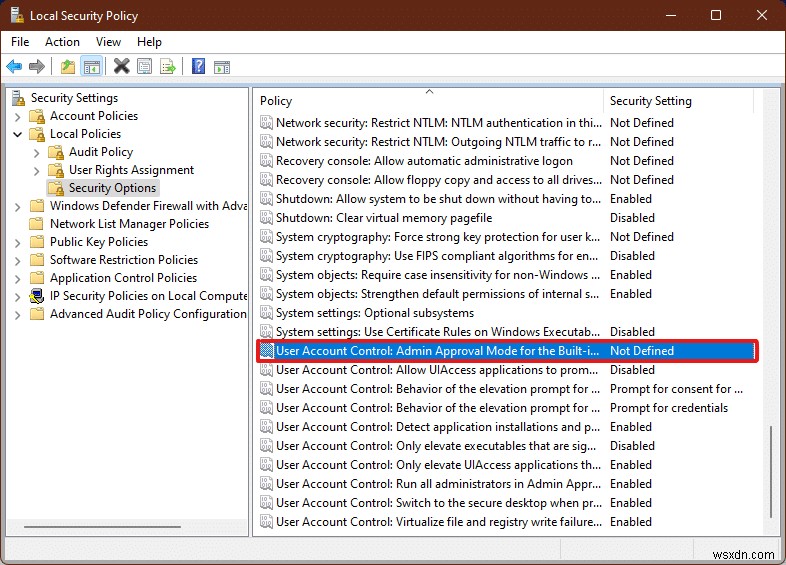Viewport: 786px width, 565px height.
Task: Select UAC Virtualize file and registry write failures
Action: 507,522
